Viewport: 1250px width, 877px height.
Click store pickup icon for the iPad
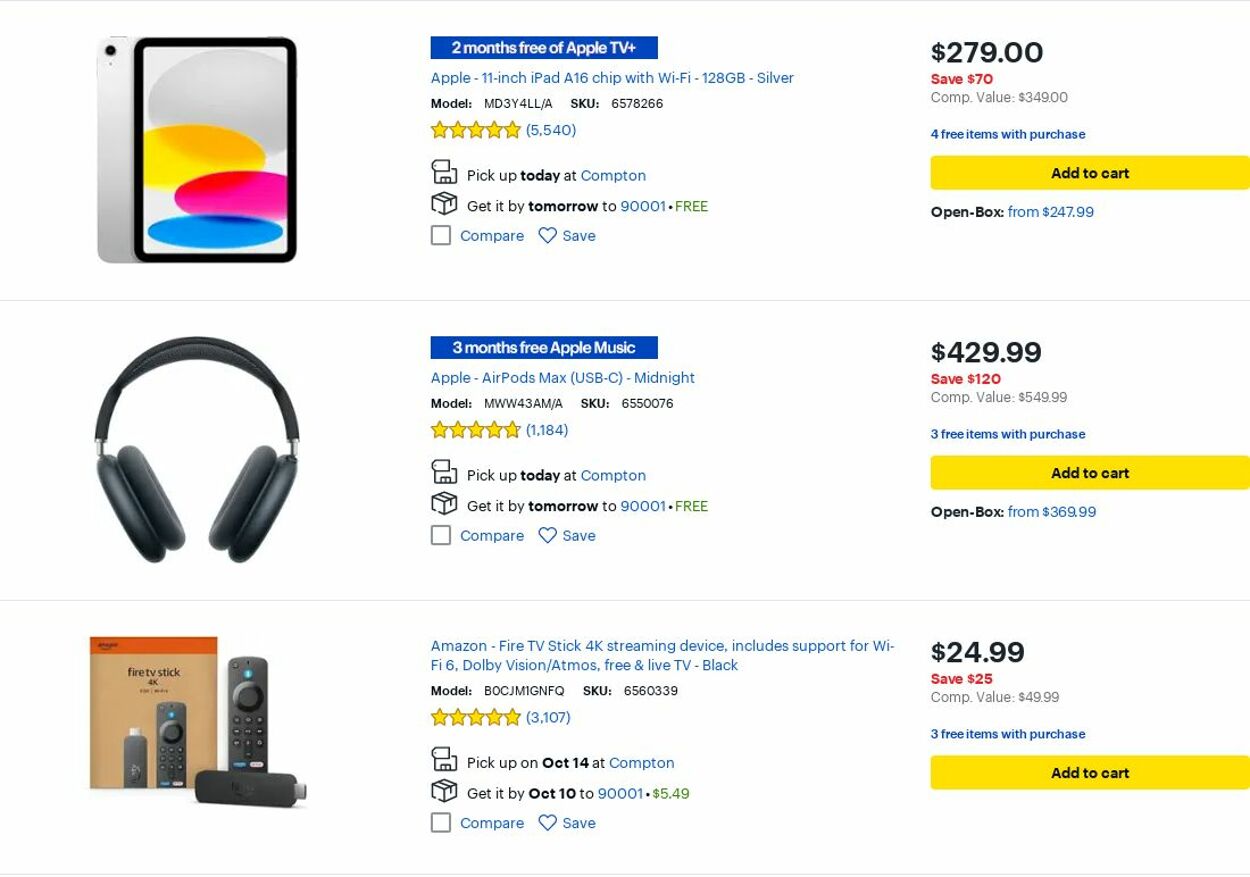pyautogui.click(x=444, y=173)
